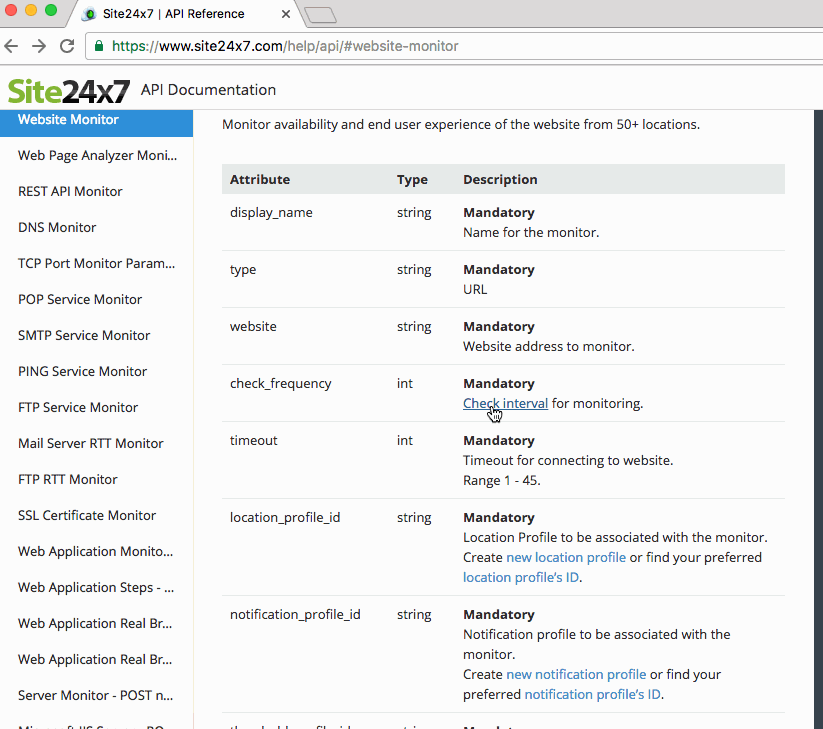
Task: Open FTP RTT Monitor section
Action: click(68, 479)
